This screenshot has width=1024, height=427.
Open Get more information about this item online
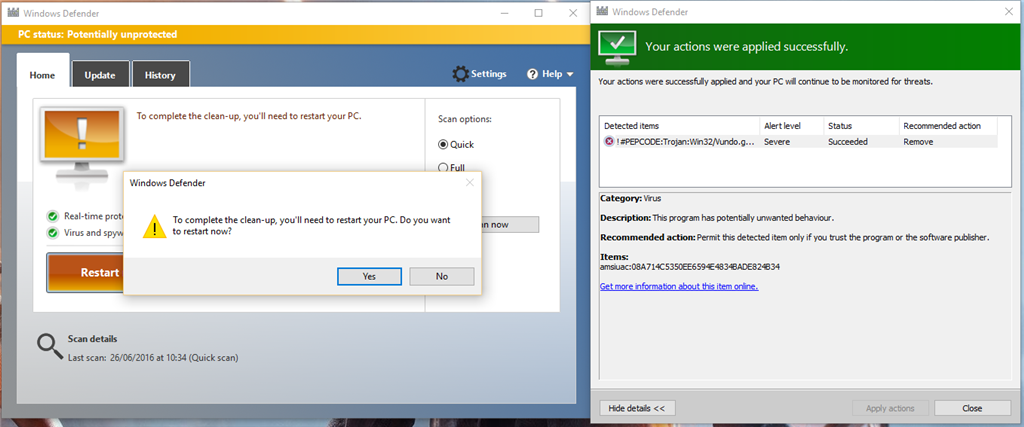pos(679,286)
